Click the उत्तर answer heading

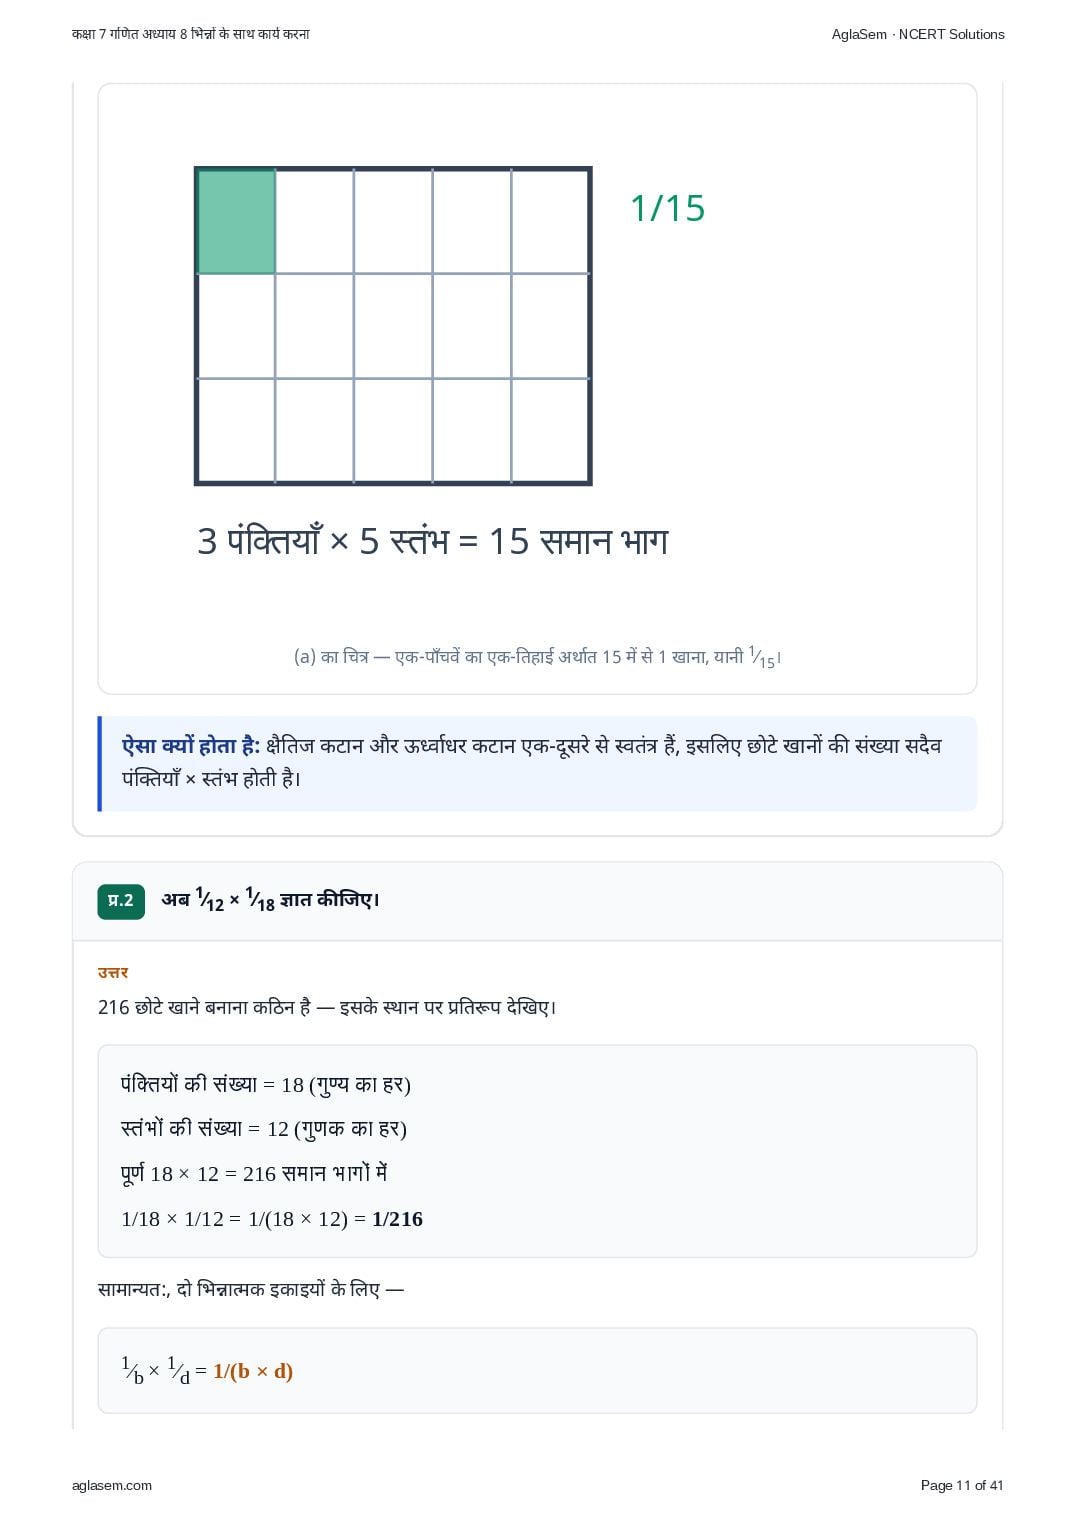pos(113,972)
